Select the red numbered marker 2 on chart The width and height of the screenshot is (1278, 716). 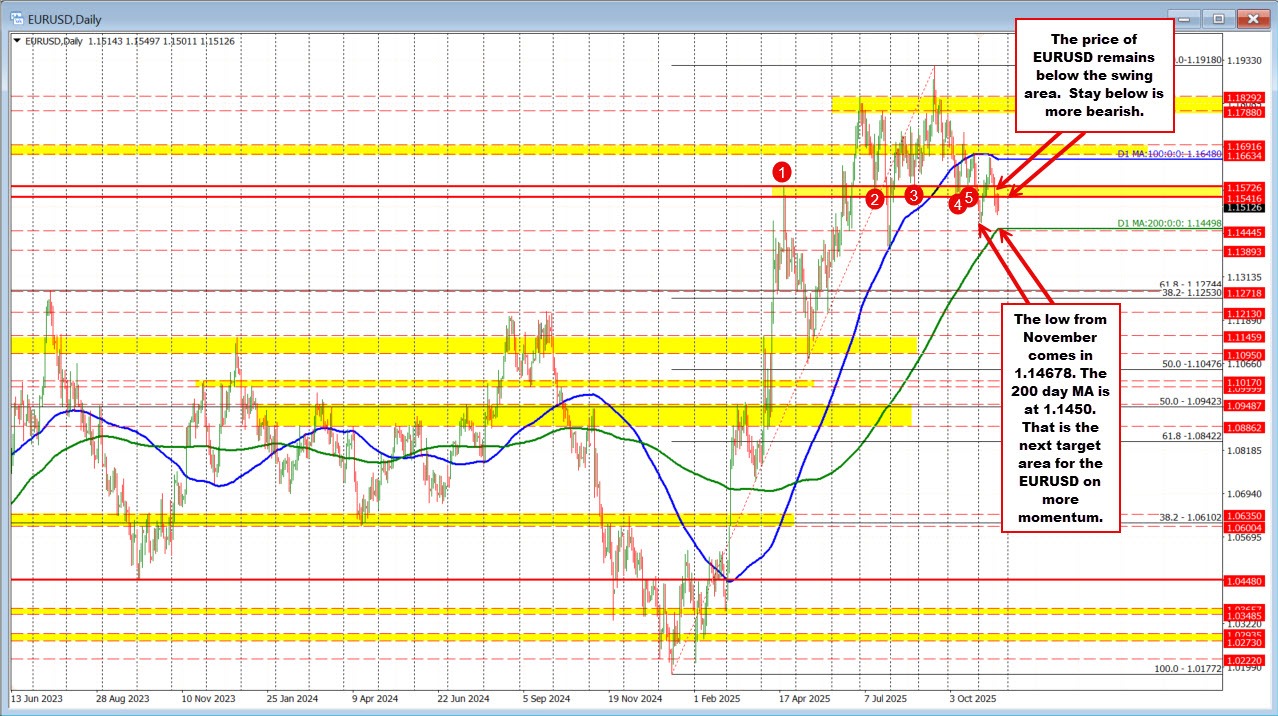(x=875, y=199)
